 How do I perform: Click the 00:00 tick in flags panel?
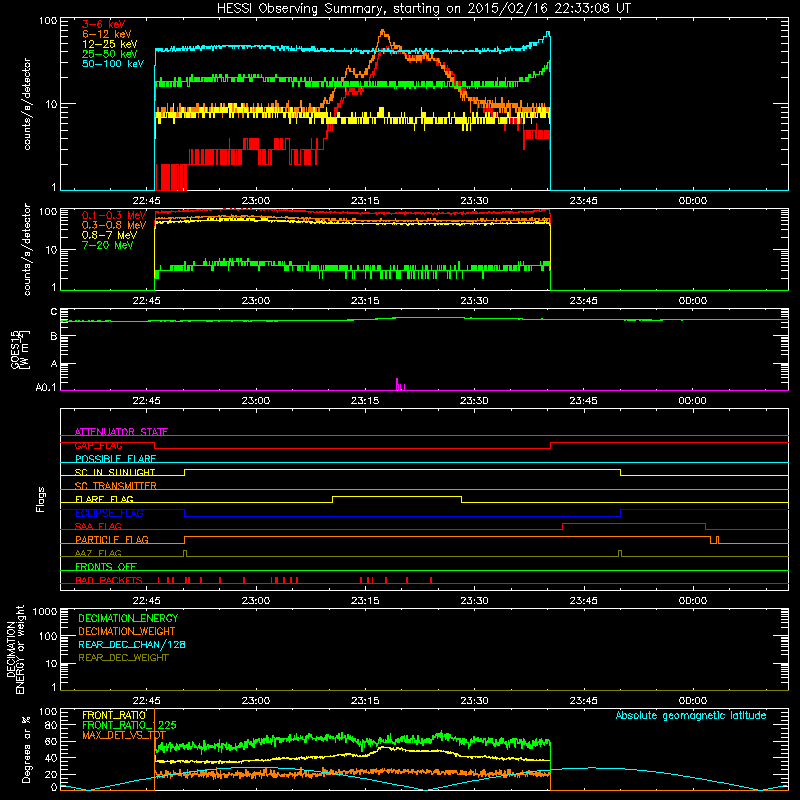(692, 601)
